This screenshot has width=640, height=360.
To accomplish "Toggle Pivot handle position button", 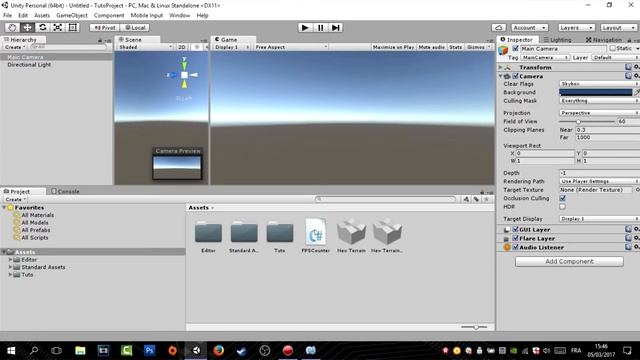I will (104, 27).
